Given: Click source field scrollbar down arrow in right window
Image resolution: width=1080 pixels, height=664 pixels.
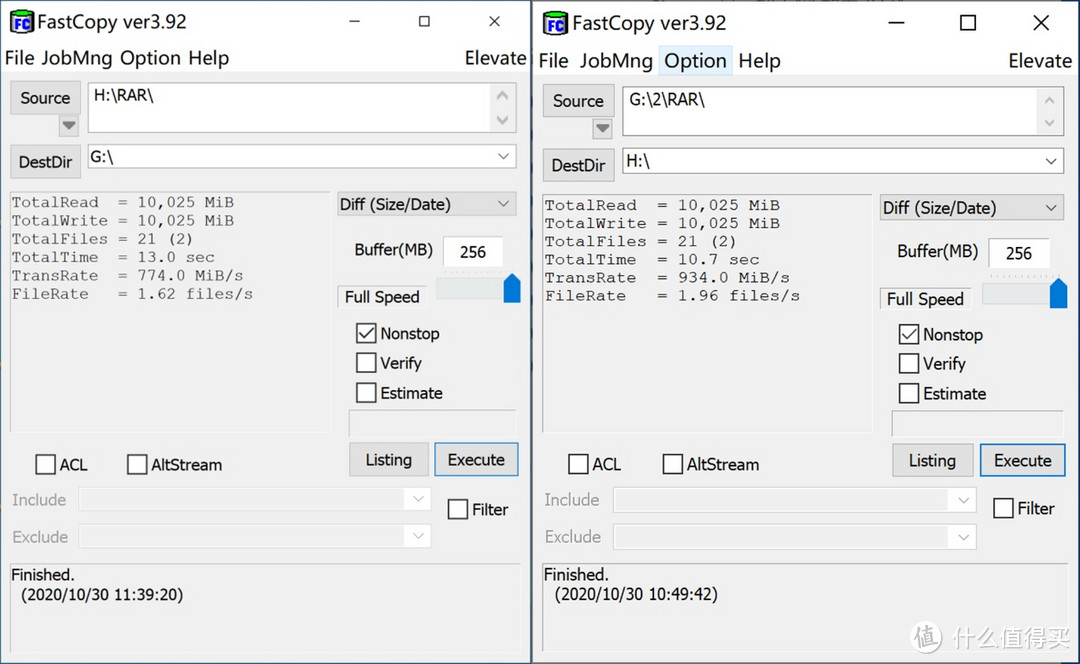Looking at the screenshot, I should click(1049, 123).
